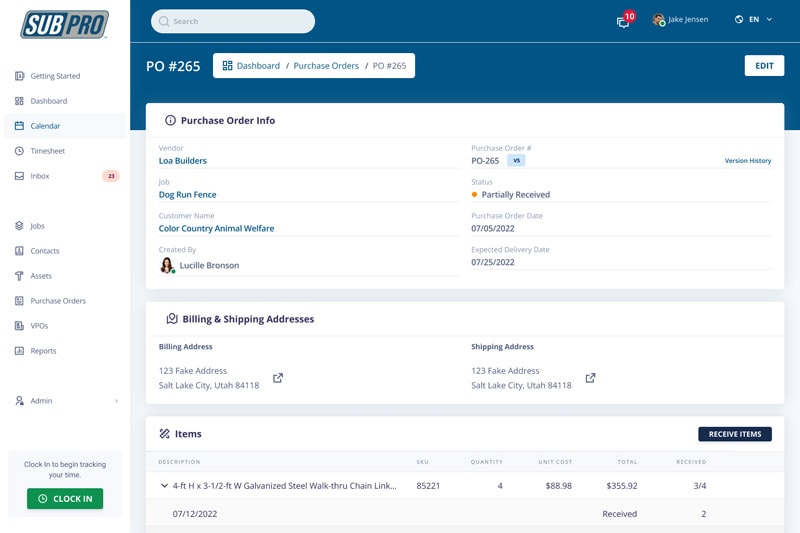The width and height of the screenshot is (800, 533).
Task: Open the notifications icon with badge 10
Action: (x=624, y=21)
